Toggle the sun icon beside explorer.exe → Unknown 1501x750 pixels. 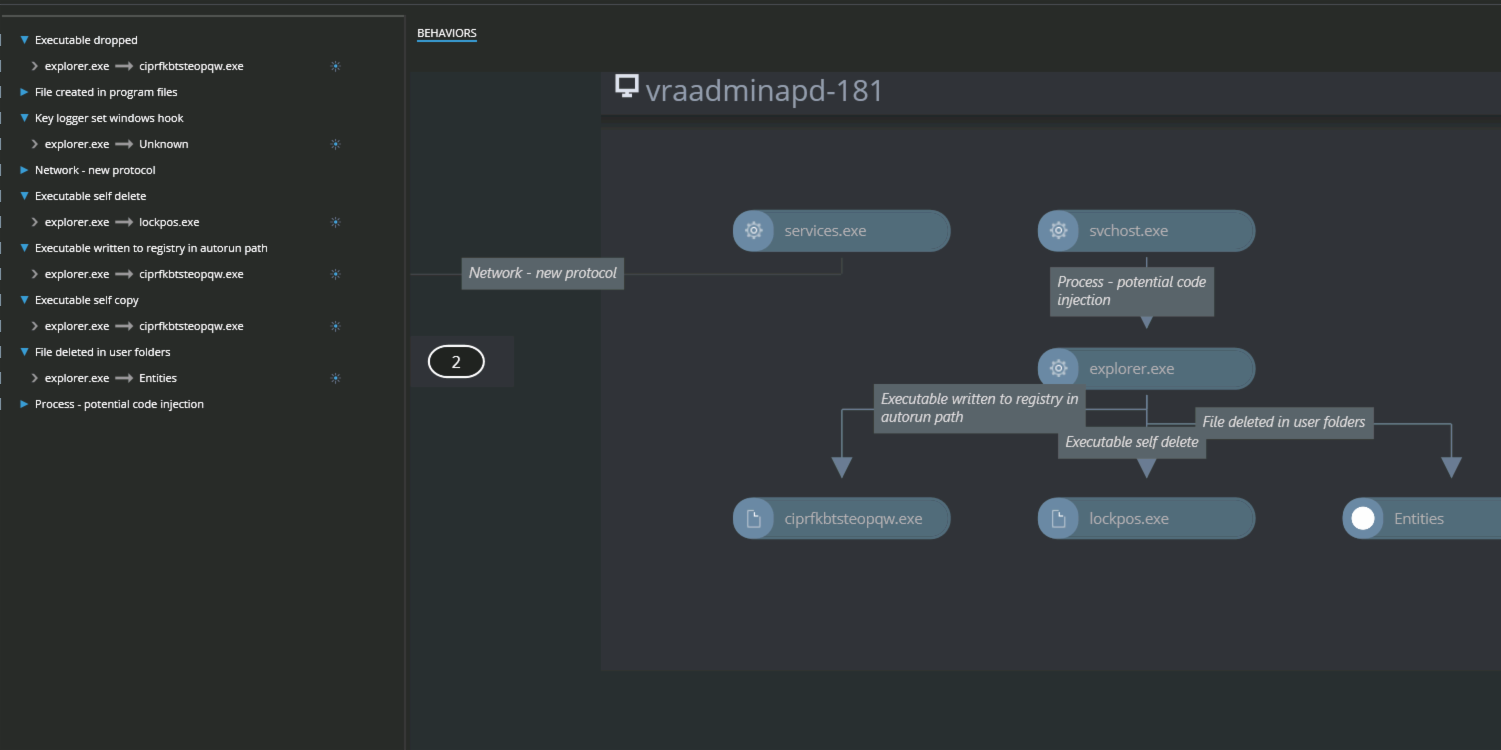(x=335, y=143)
